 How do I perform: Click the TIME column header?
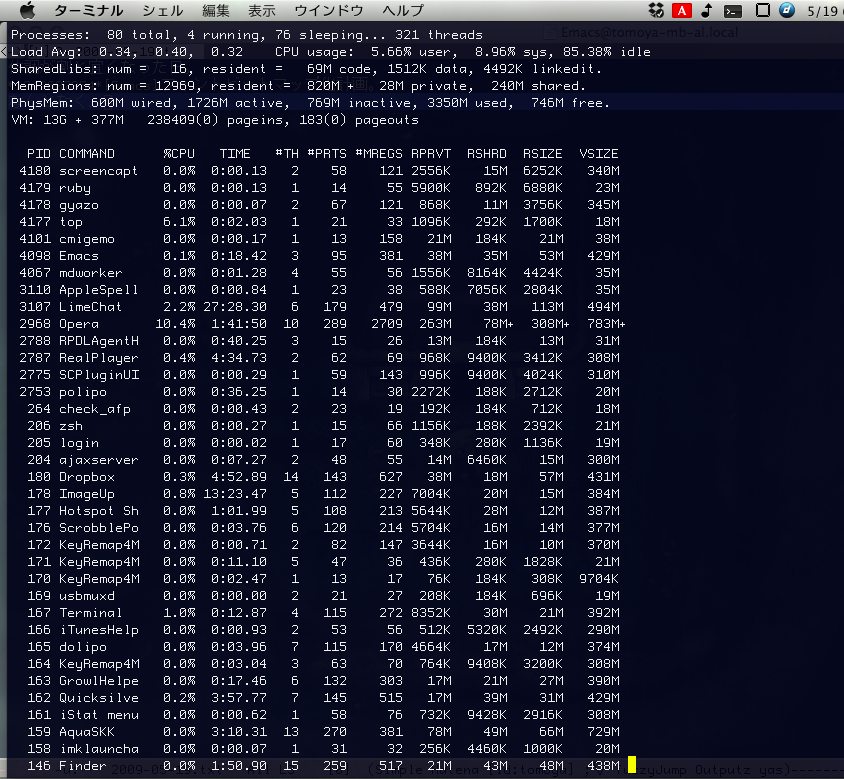pyautogui.click(x=235, y=153)
